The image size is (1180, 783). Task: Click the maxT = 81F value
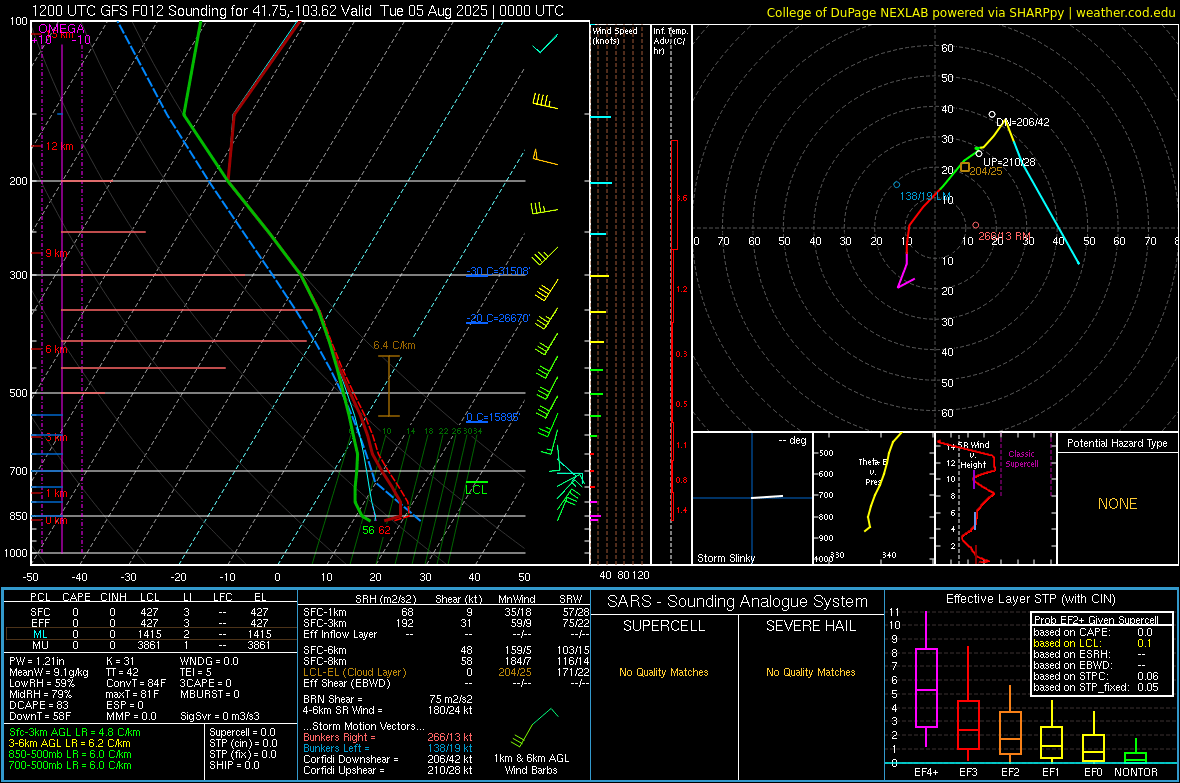[x=132, y=694]
